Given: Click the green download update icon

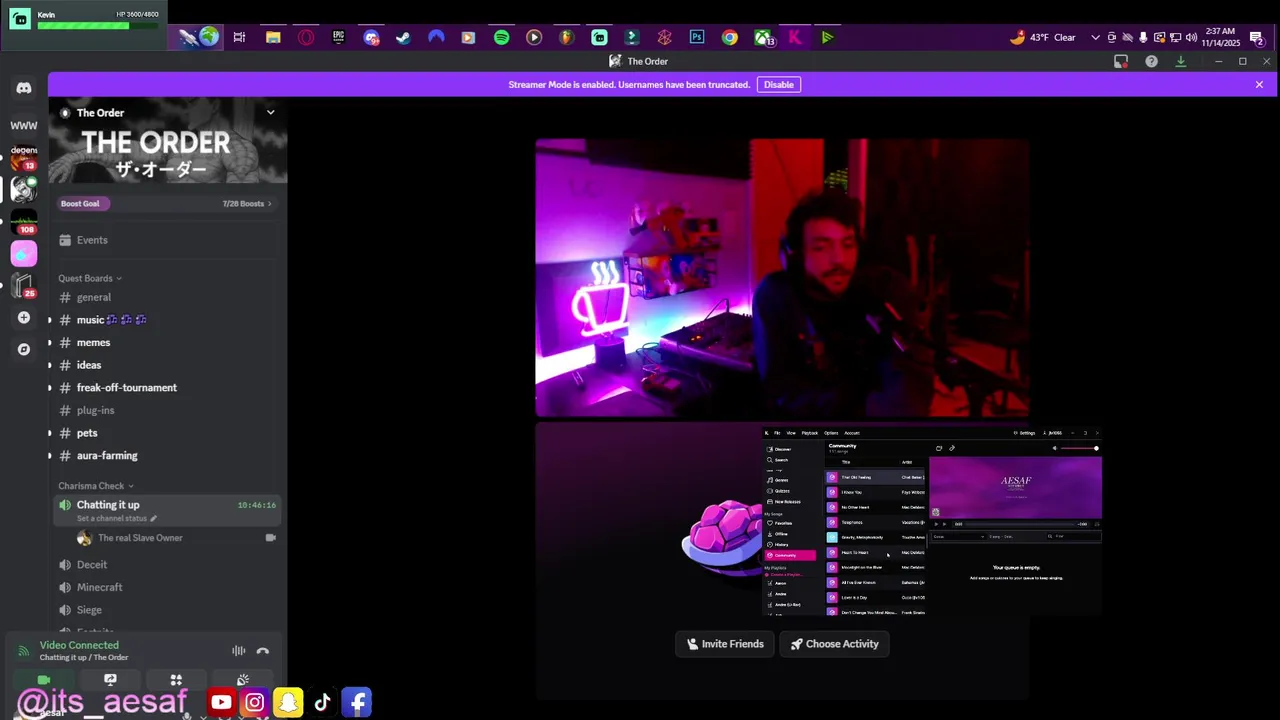Looking at the screenshot, I should [1180, 61].
